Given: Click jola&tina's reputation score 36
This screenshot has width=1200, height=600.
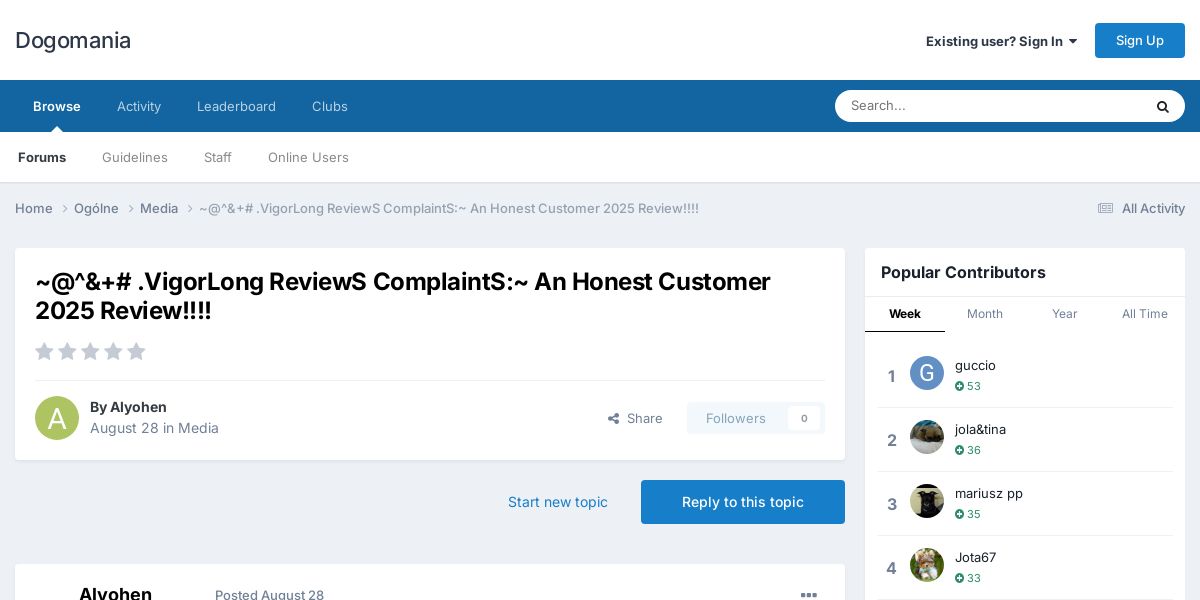Looking at the screenshot, I should pyautogui.click(x=968, y=450).
